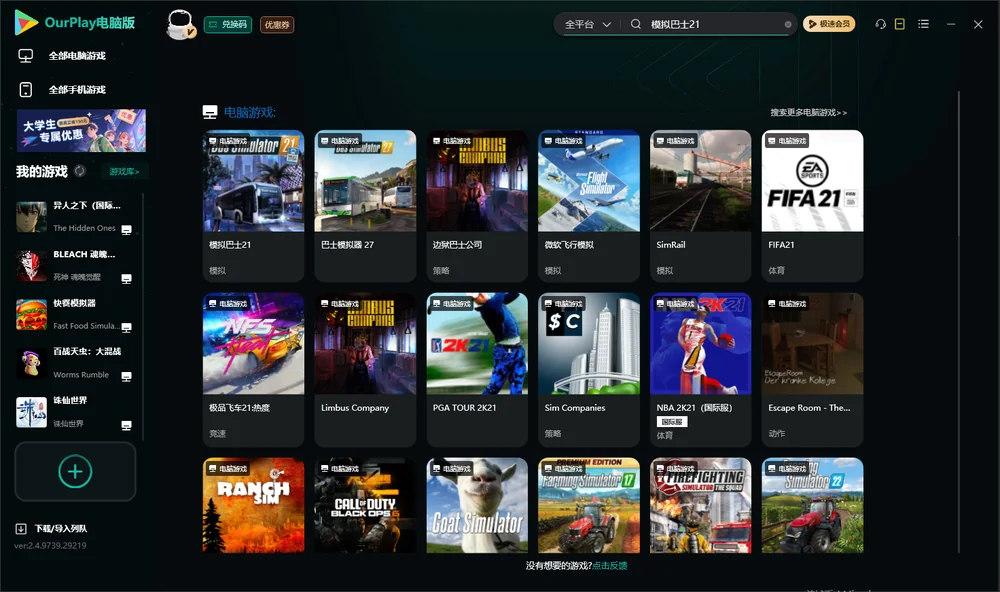The width and height of the screenshot is (1000, 592).
Task: Click the PC icon on the 死神 魂魄觉醒 row
Action: (127, 279)
